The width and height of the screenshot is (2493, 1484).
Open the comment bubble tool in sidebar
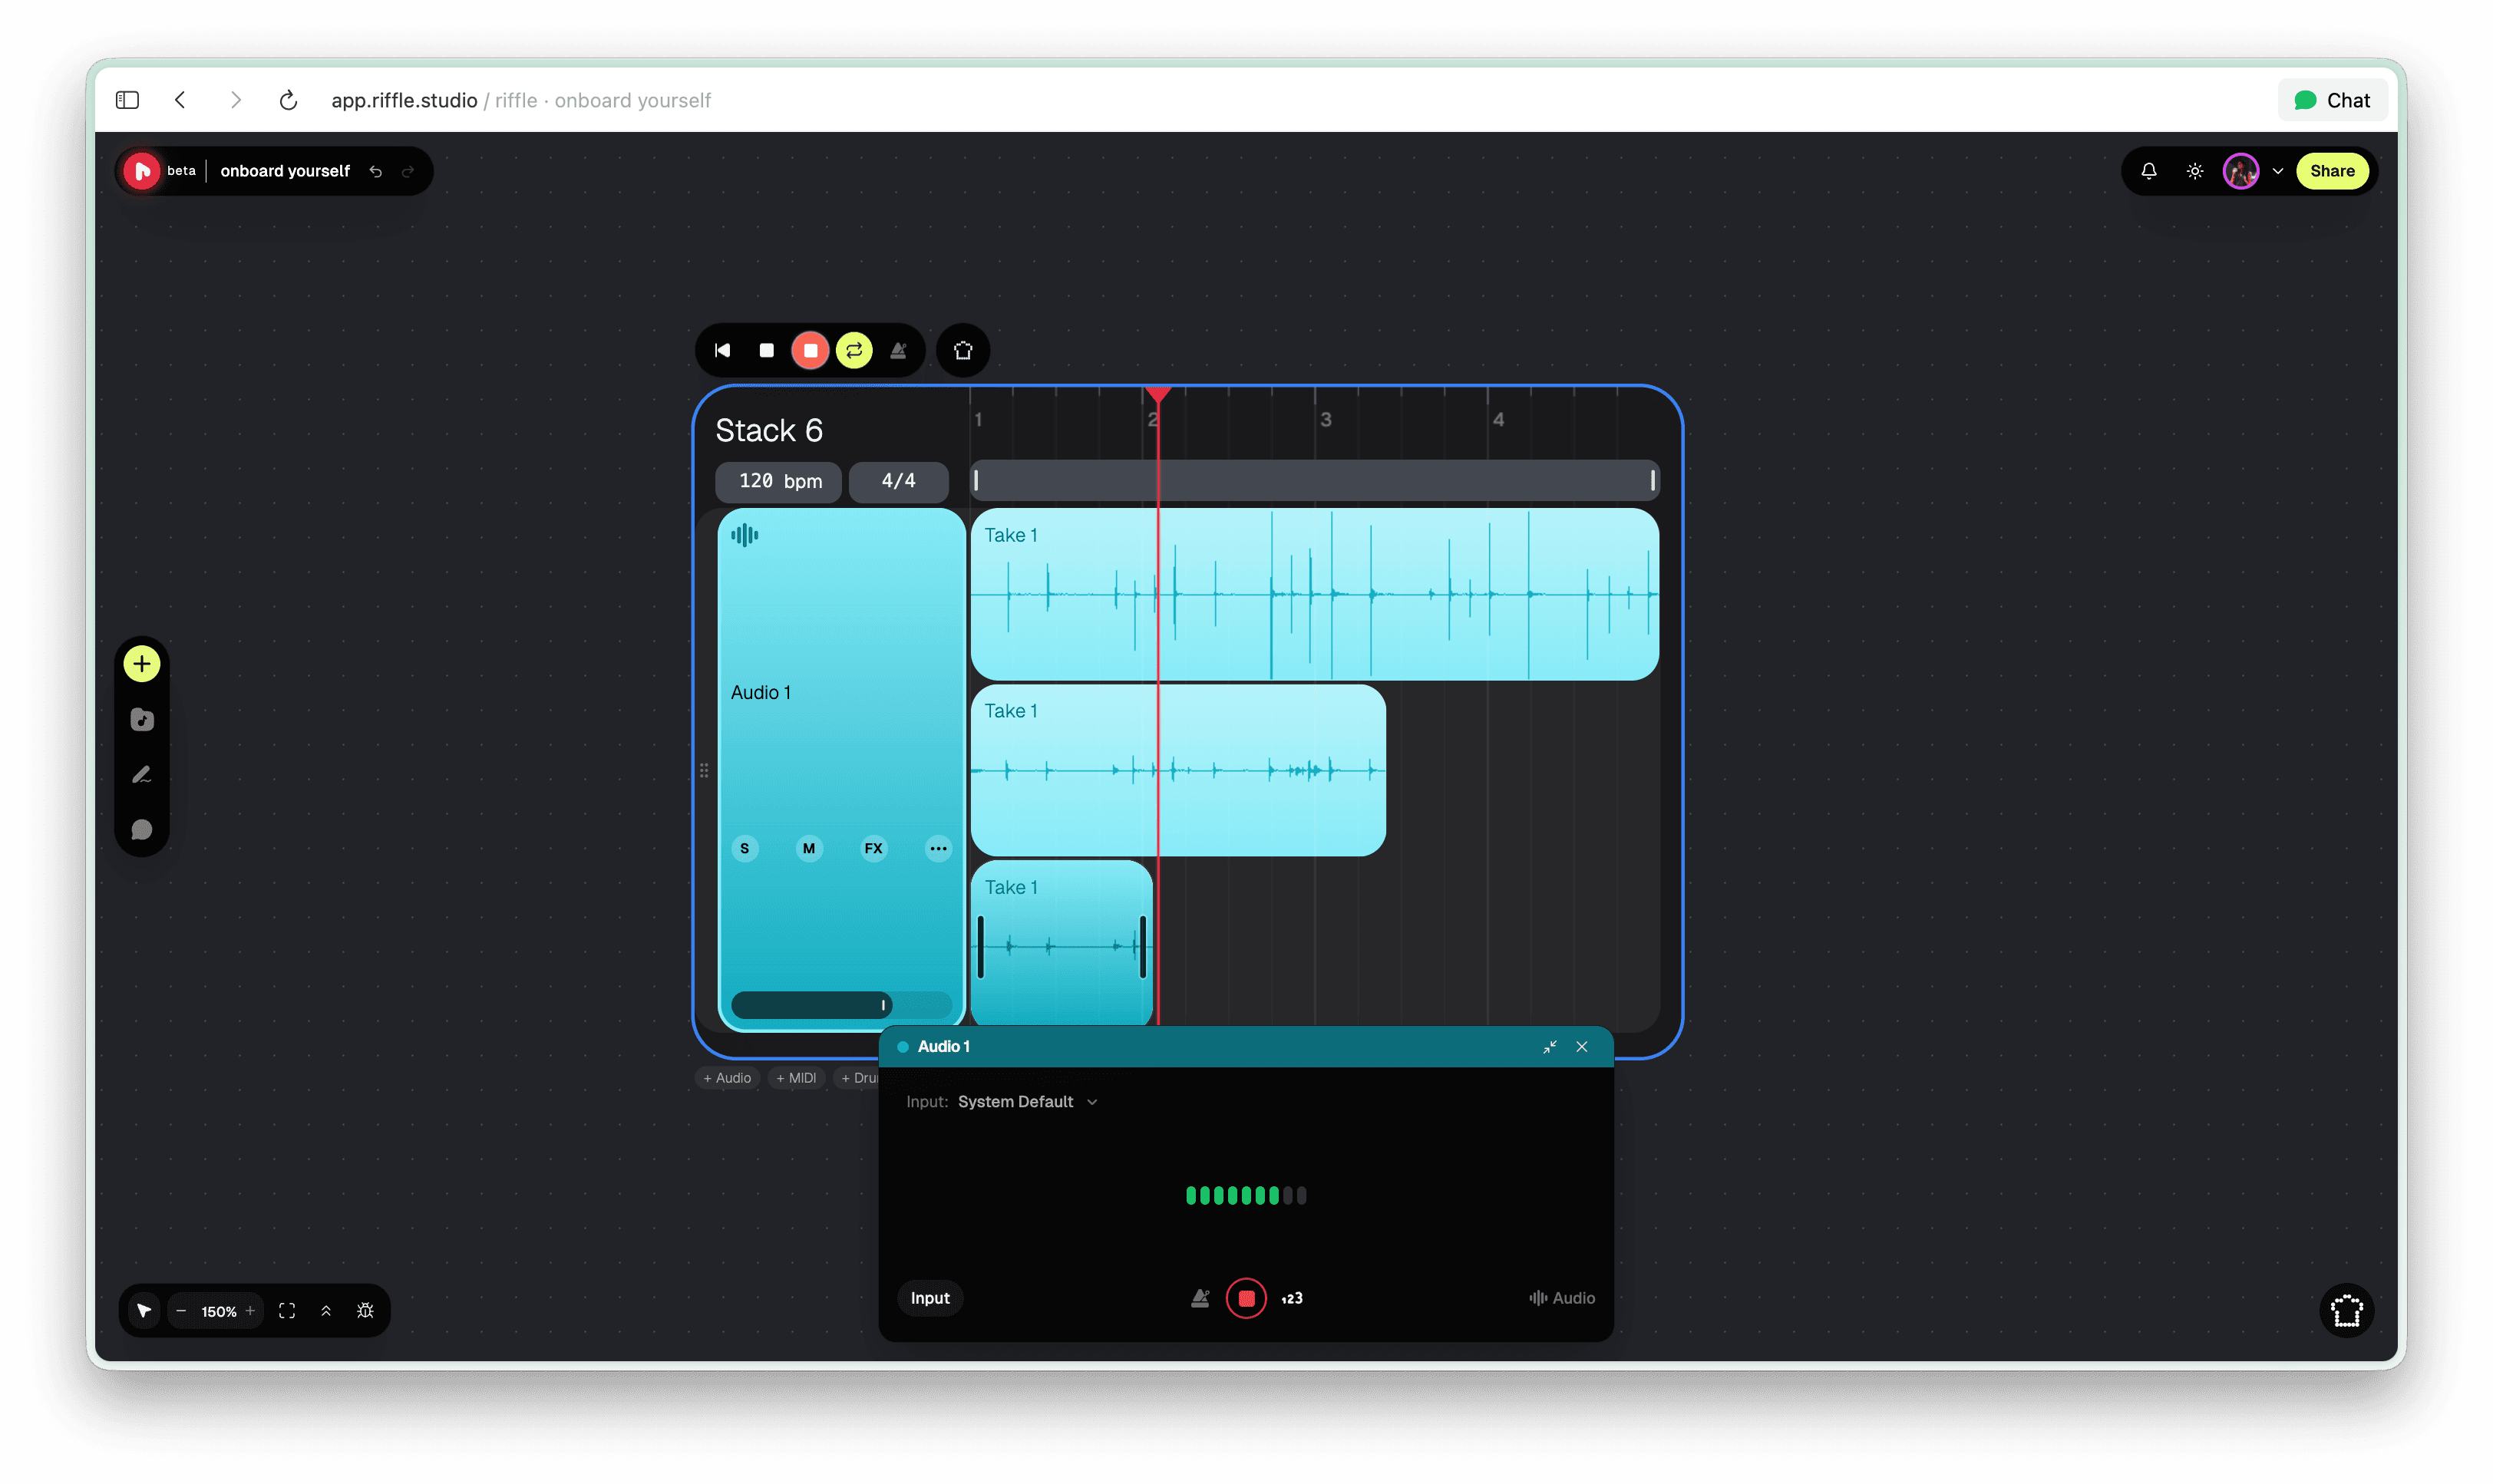pyautogui.click(x=142, y=830)
